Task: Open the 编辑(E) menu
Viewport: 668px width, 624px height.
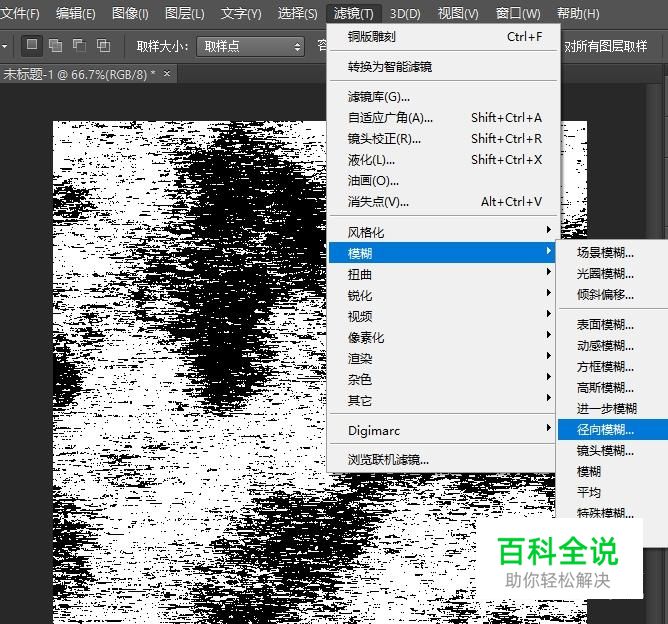Action: click(x=75, y=14)
